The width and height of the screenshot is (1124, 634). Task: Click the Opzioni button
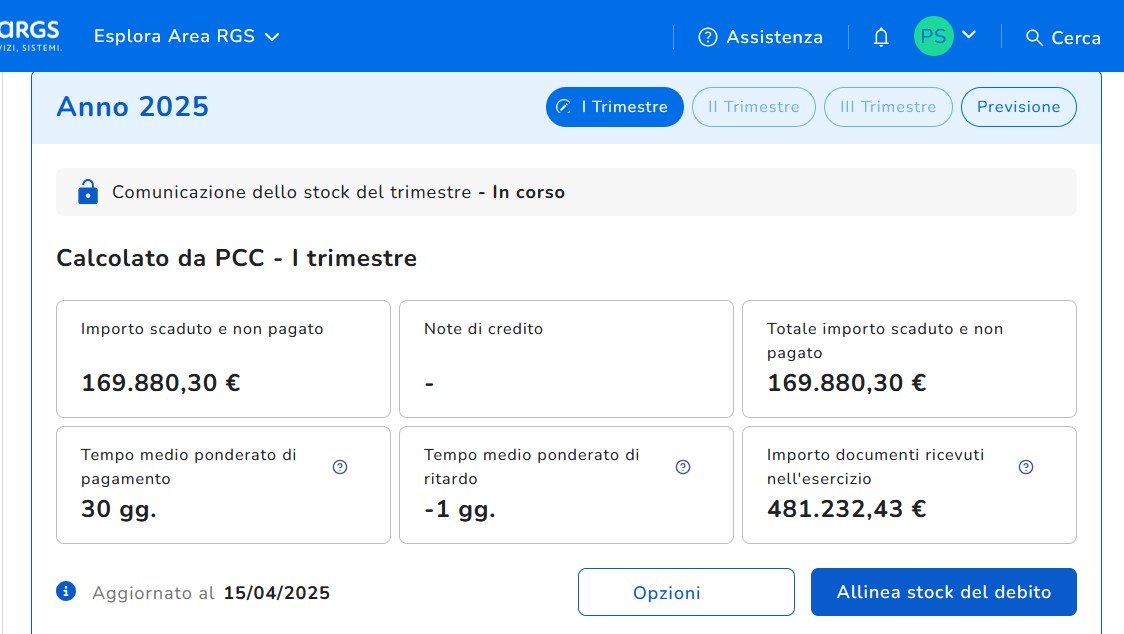[686, 592]
